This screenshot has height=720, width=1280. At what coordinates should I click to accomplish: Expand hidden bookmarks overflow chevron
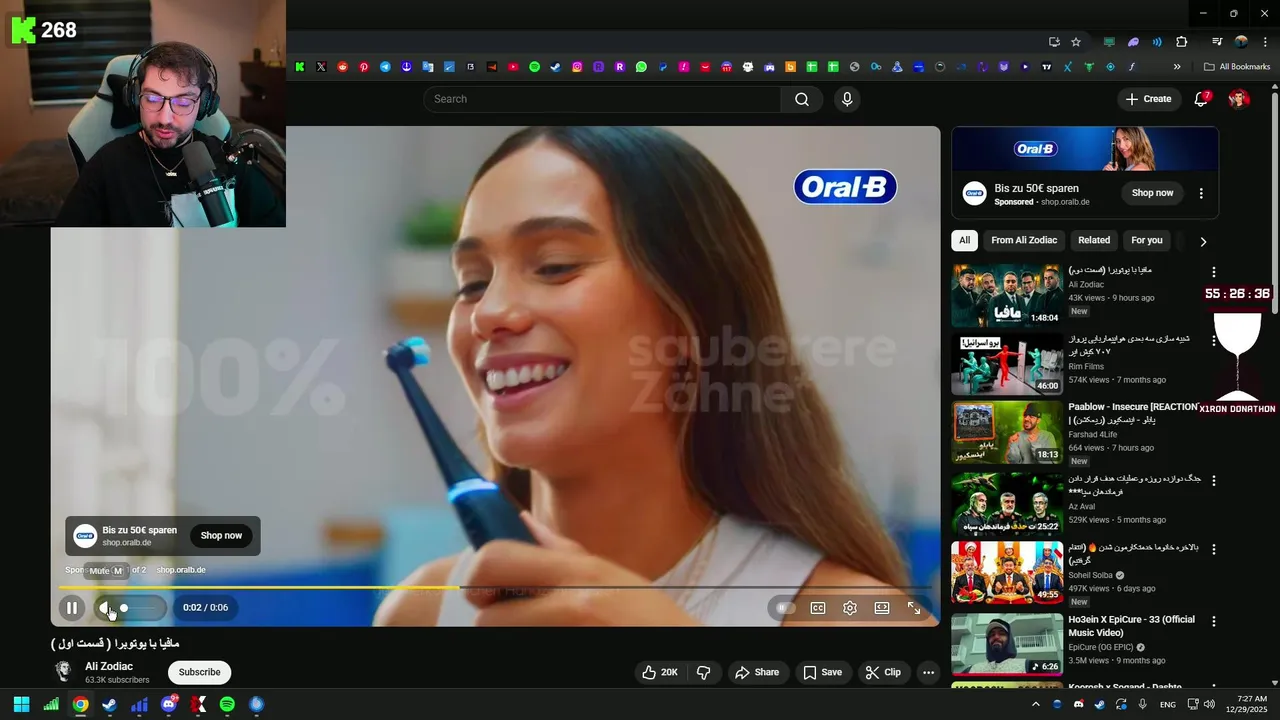click(1177, 67)
